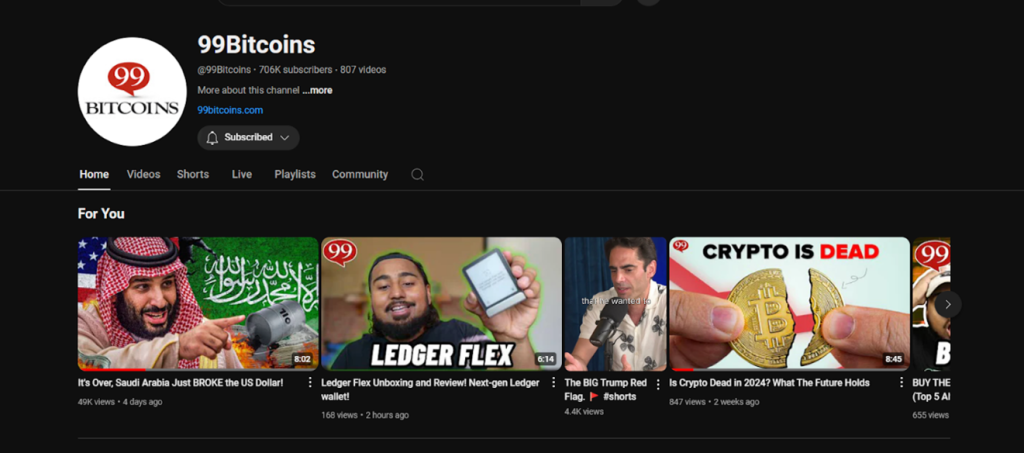1024x453 pixels.
Task: Go to the Playlists tab
Action: [295, 174]
